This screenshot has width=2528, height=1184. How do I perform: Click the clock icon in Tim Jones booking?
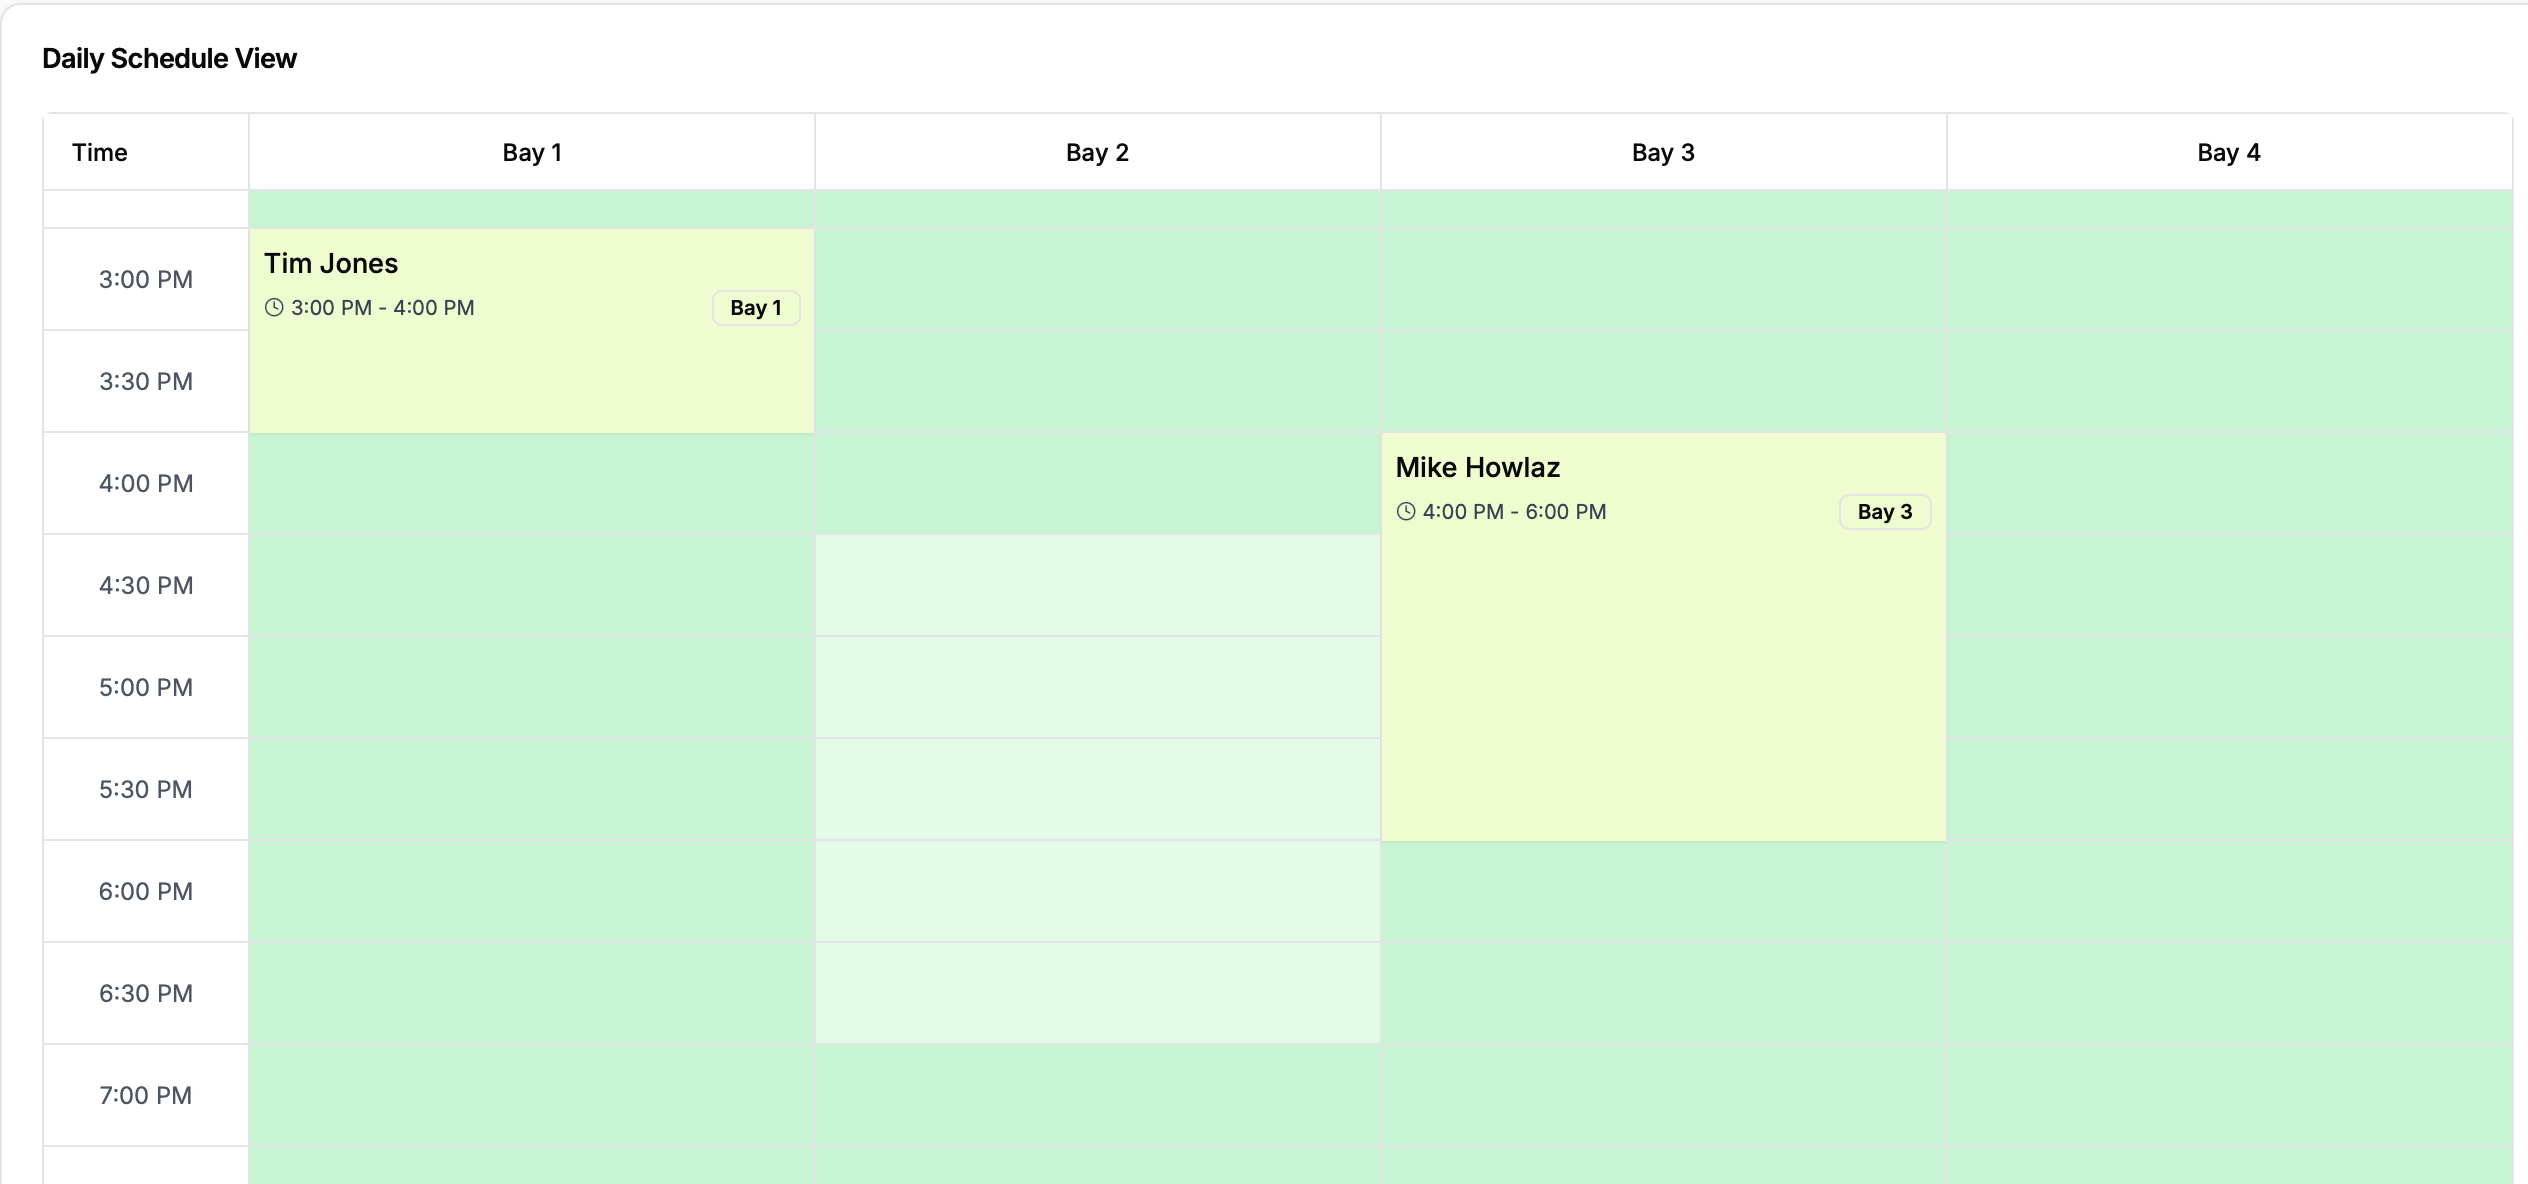[274, 308]
